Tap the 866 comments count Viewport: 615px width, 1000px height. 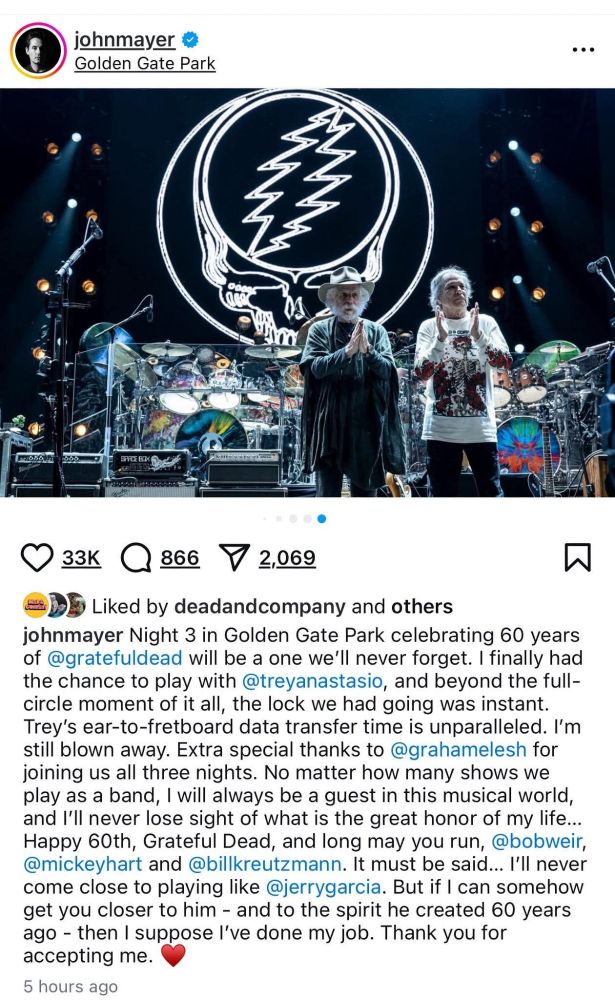(x=179, y=558)
